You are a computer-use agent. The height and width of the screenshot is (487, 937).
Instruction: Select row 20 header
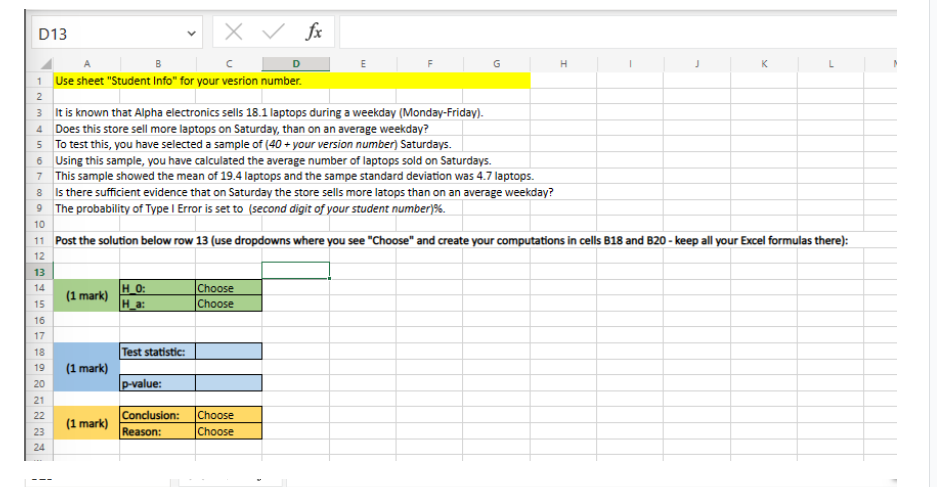pyautogui.click(x=39, y=384)
